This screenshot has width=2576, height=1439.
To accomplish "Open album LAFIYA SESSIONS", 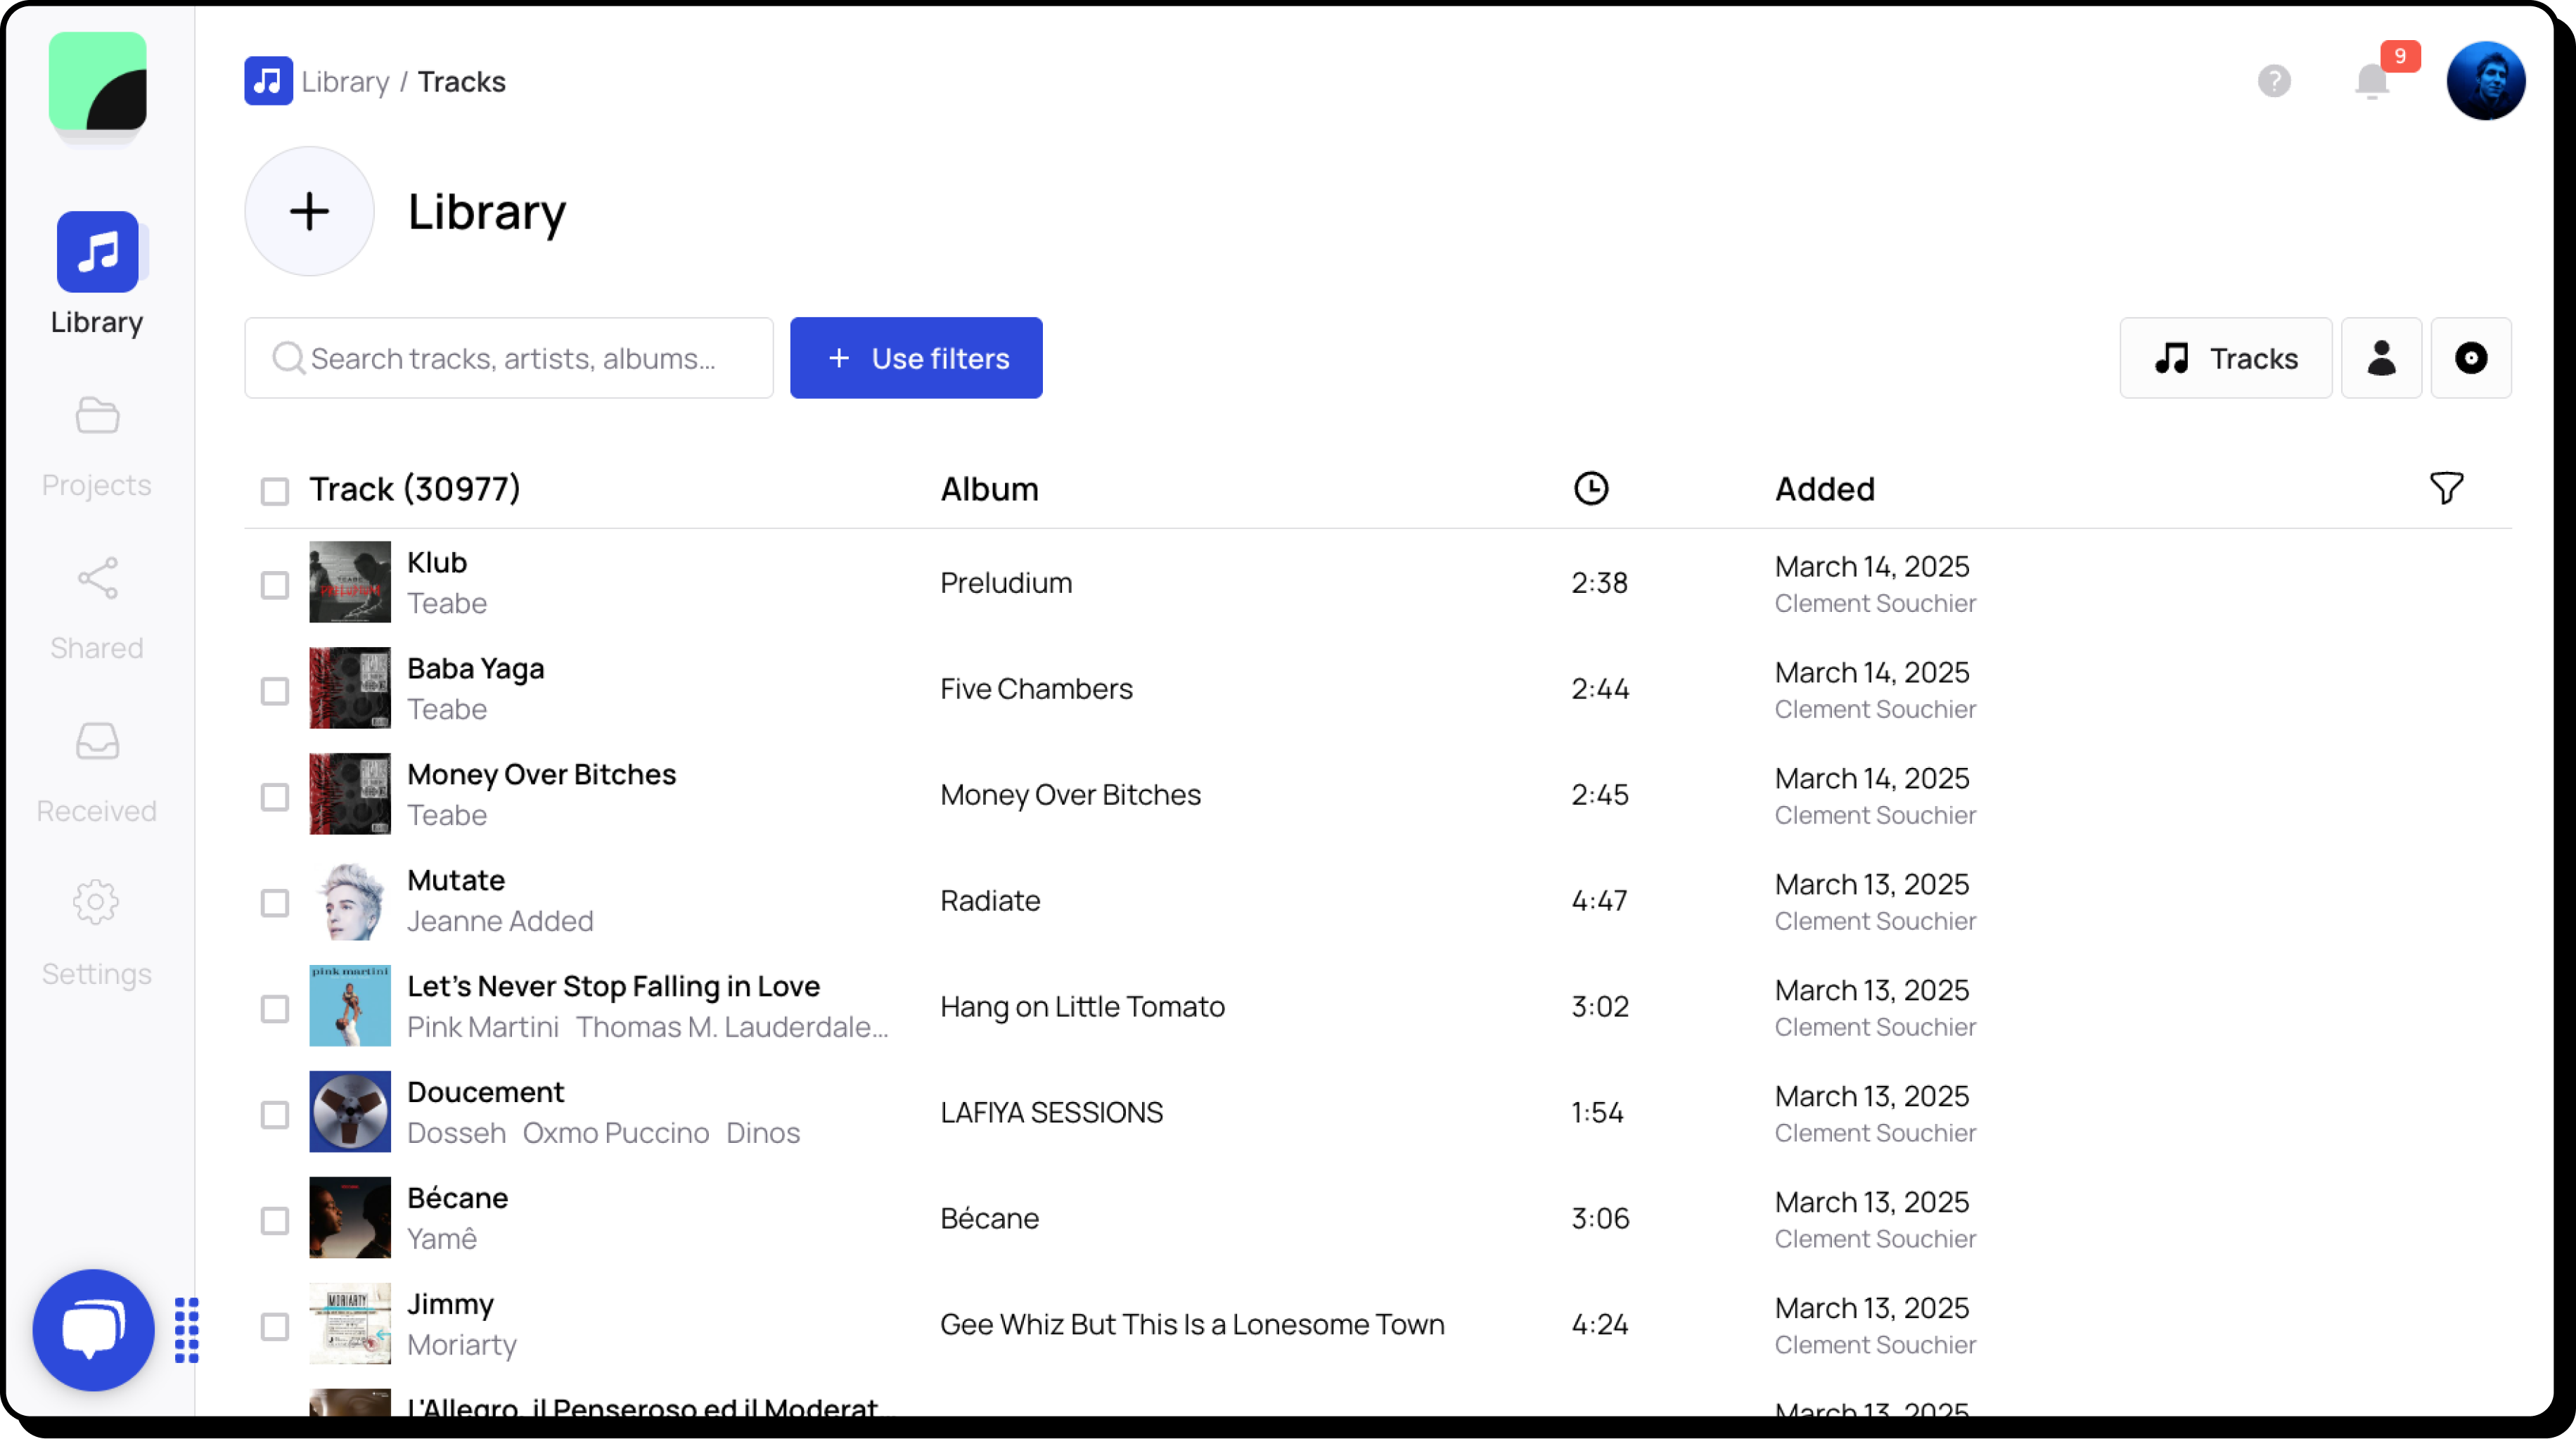I will point(1051,1113).
